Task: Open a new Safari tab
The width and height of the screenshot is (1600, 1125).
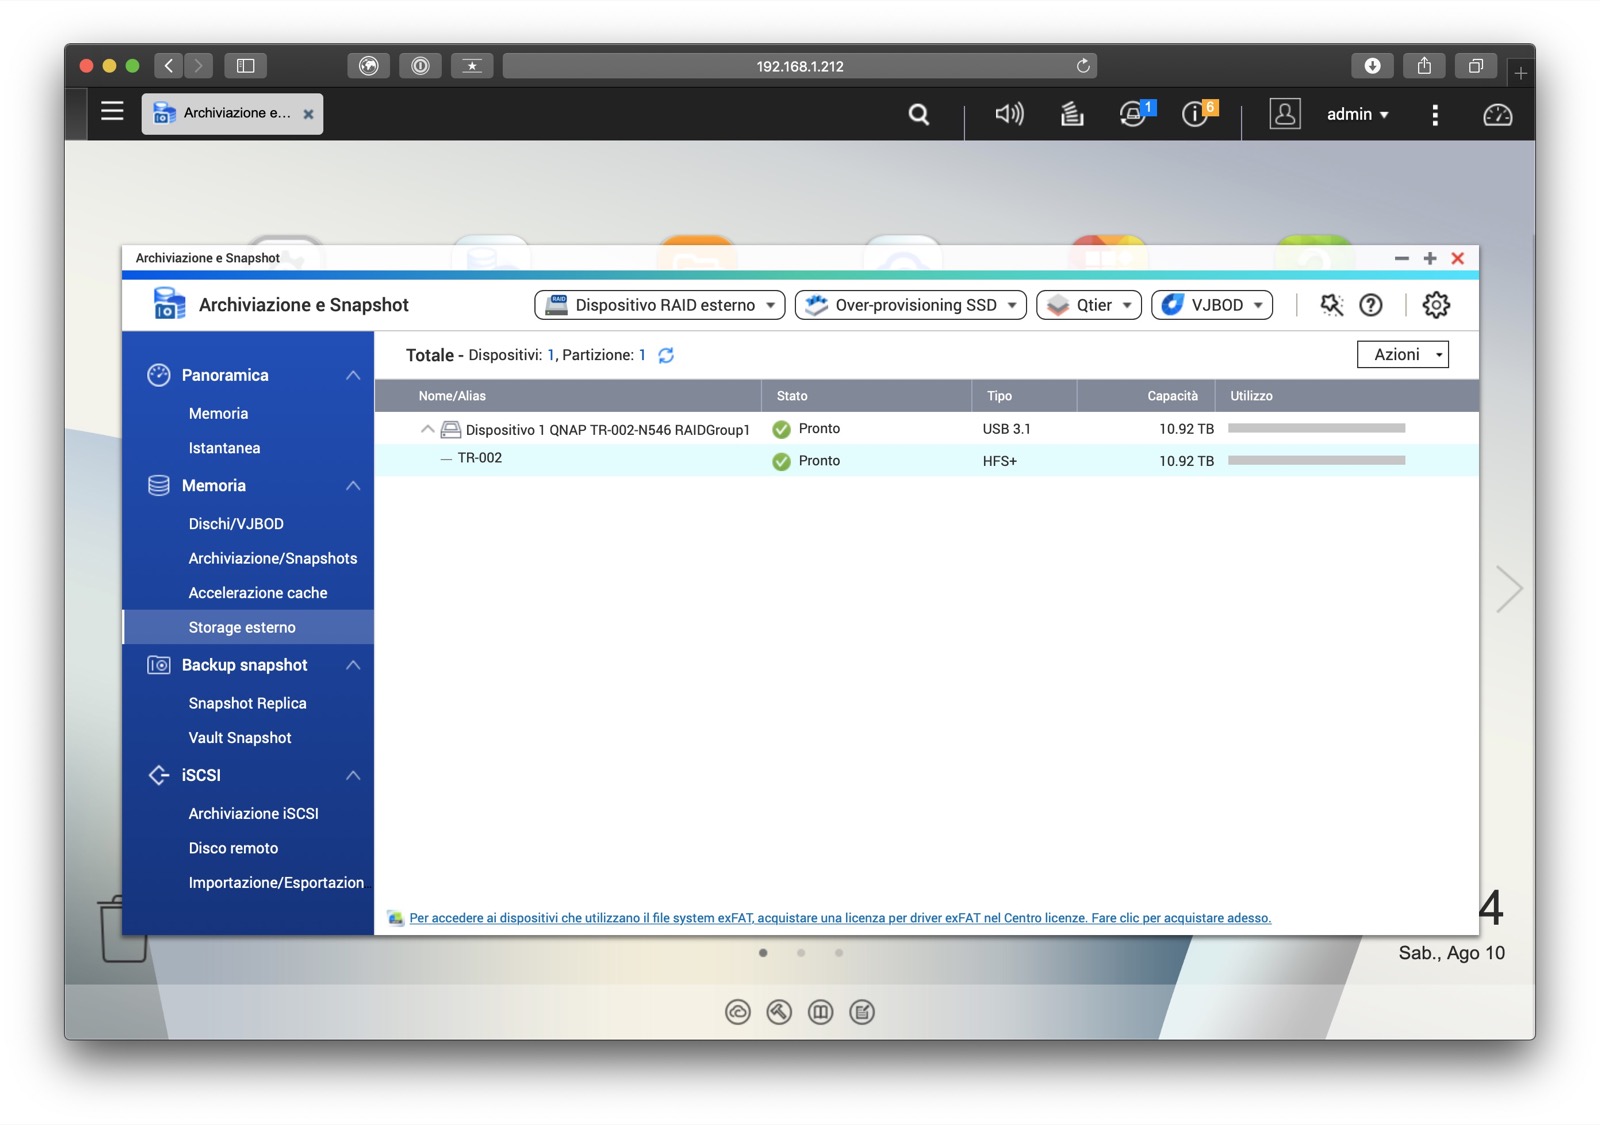Action: (x=1520, y=73)
